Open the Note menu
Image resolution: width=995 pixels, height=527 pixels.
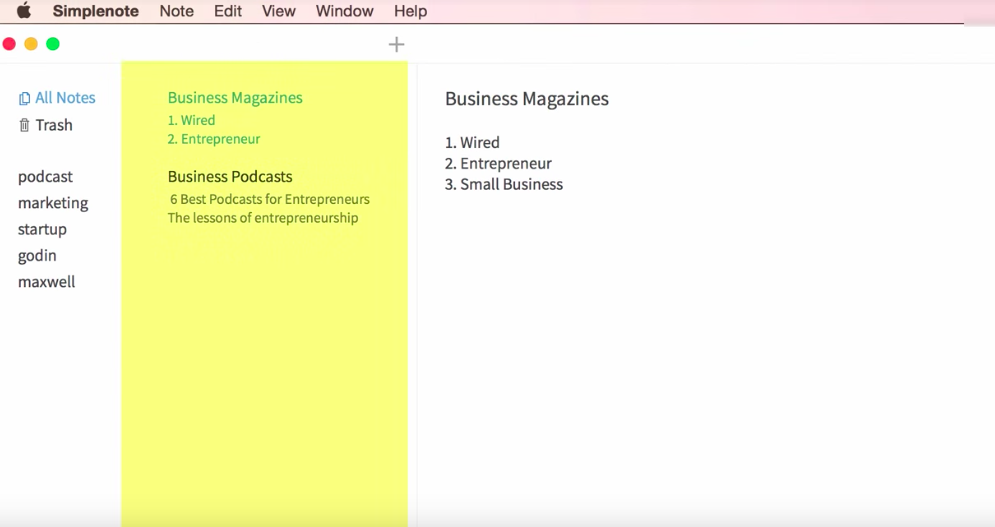pyautogui.click(x=176, y=11)
